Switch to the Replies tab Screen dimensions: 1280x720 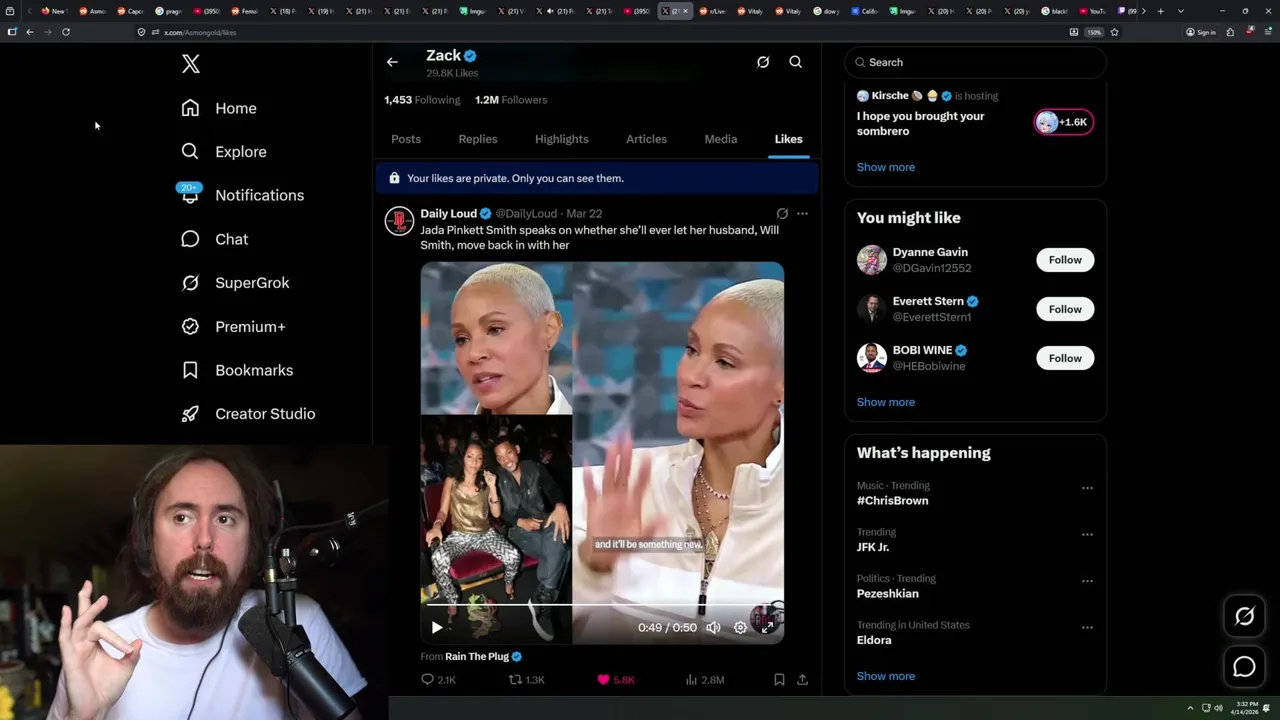[x=478, y=139]
